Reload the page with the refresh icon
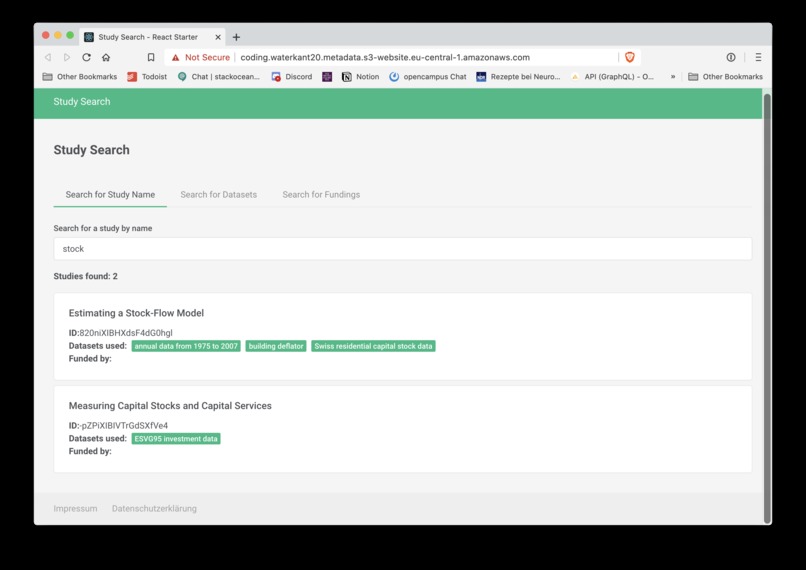This screenshot has height=570, width=806. pos(86,57)
